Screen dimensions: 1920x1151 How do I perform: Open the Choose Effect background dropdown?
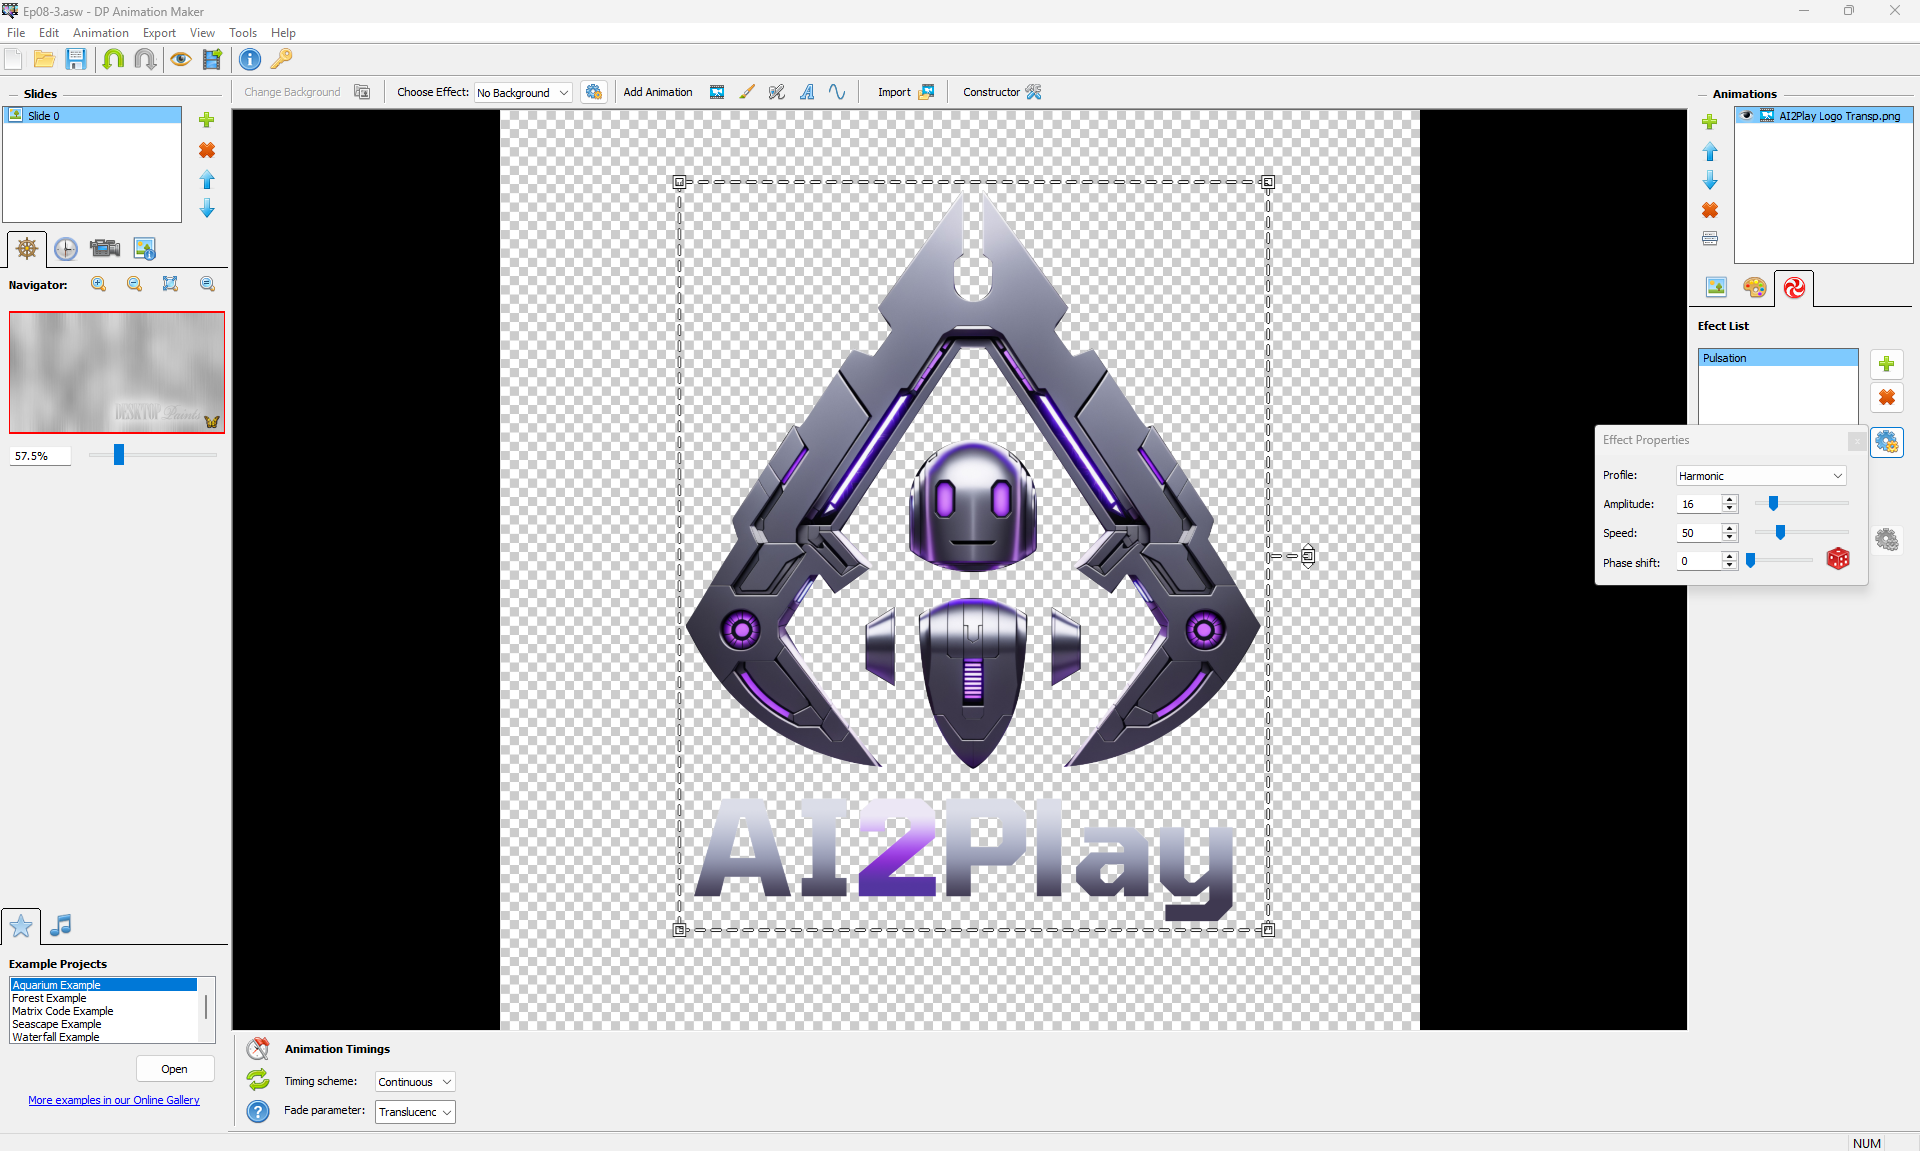click(523, 93)
